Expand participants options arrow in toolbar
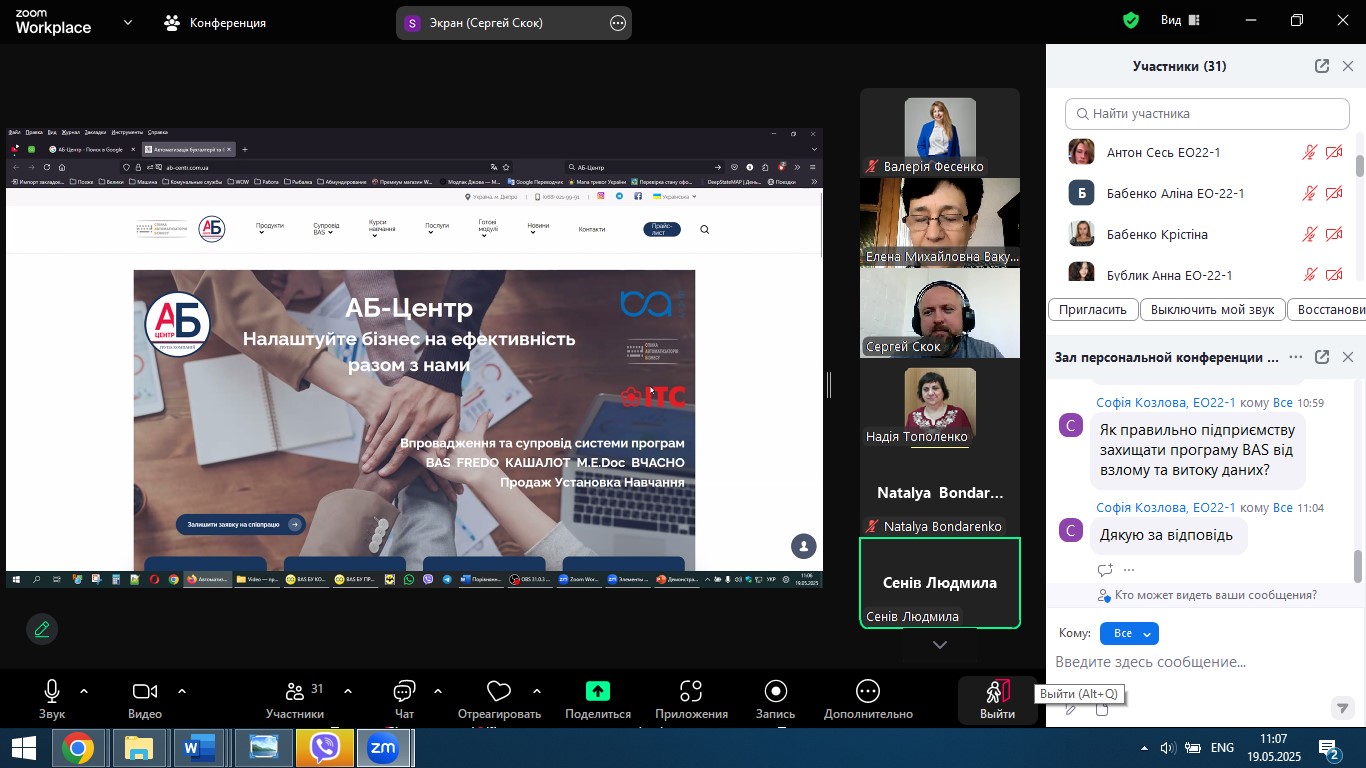Screen dimensions: 1366x768 pos(348,691)
